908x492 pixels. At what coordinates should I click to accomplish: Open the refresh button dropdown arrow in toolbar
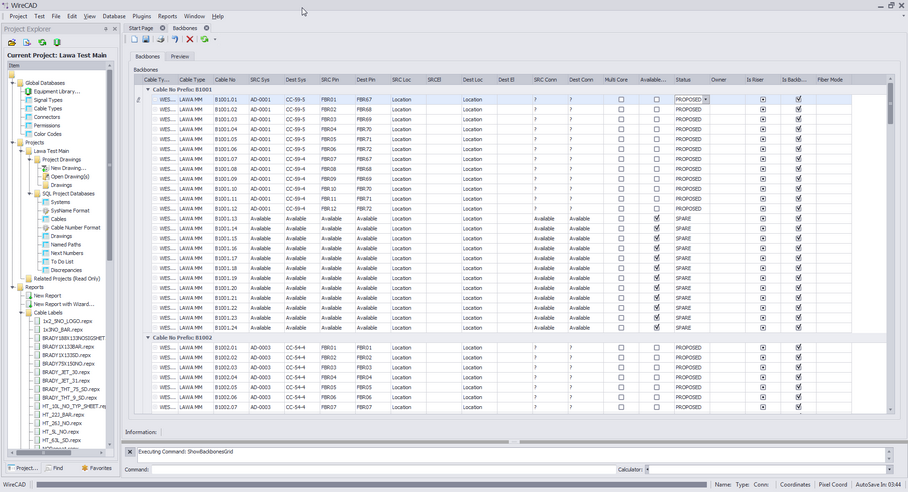[x=215, y=39]
